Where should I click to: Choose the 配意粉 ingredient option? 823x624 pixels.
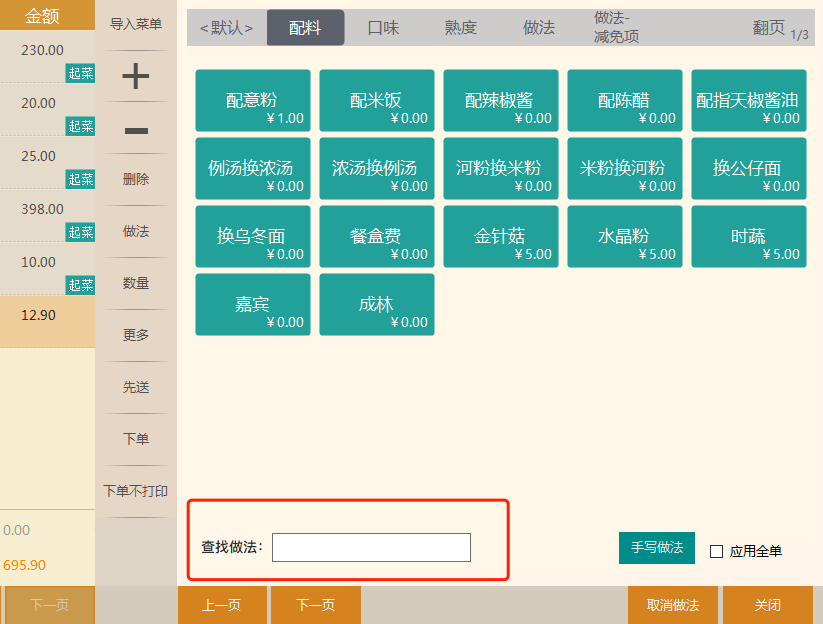pos(251,100)
